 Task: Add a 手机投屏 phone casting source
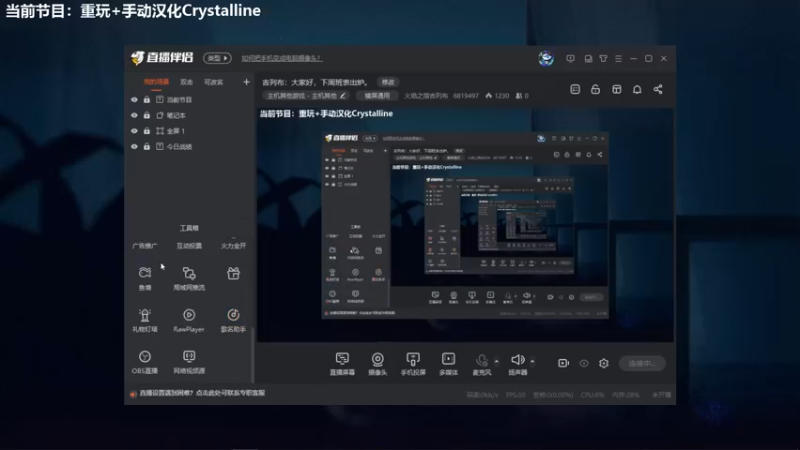click(x=413, y=364)
